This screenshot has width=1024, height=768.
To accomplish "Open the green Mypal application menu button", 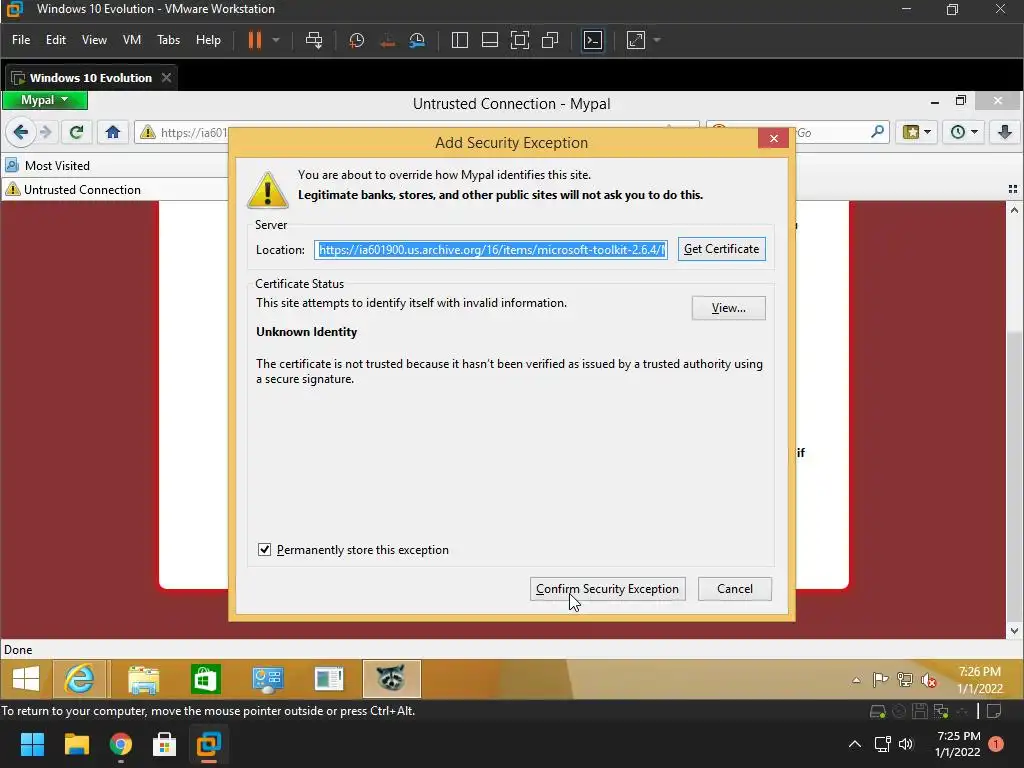I will (x=44, y=100).
